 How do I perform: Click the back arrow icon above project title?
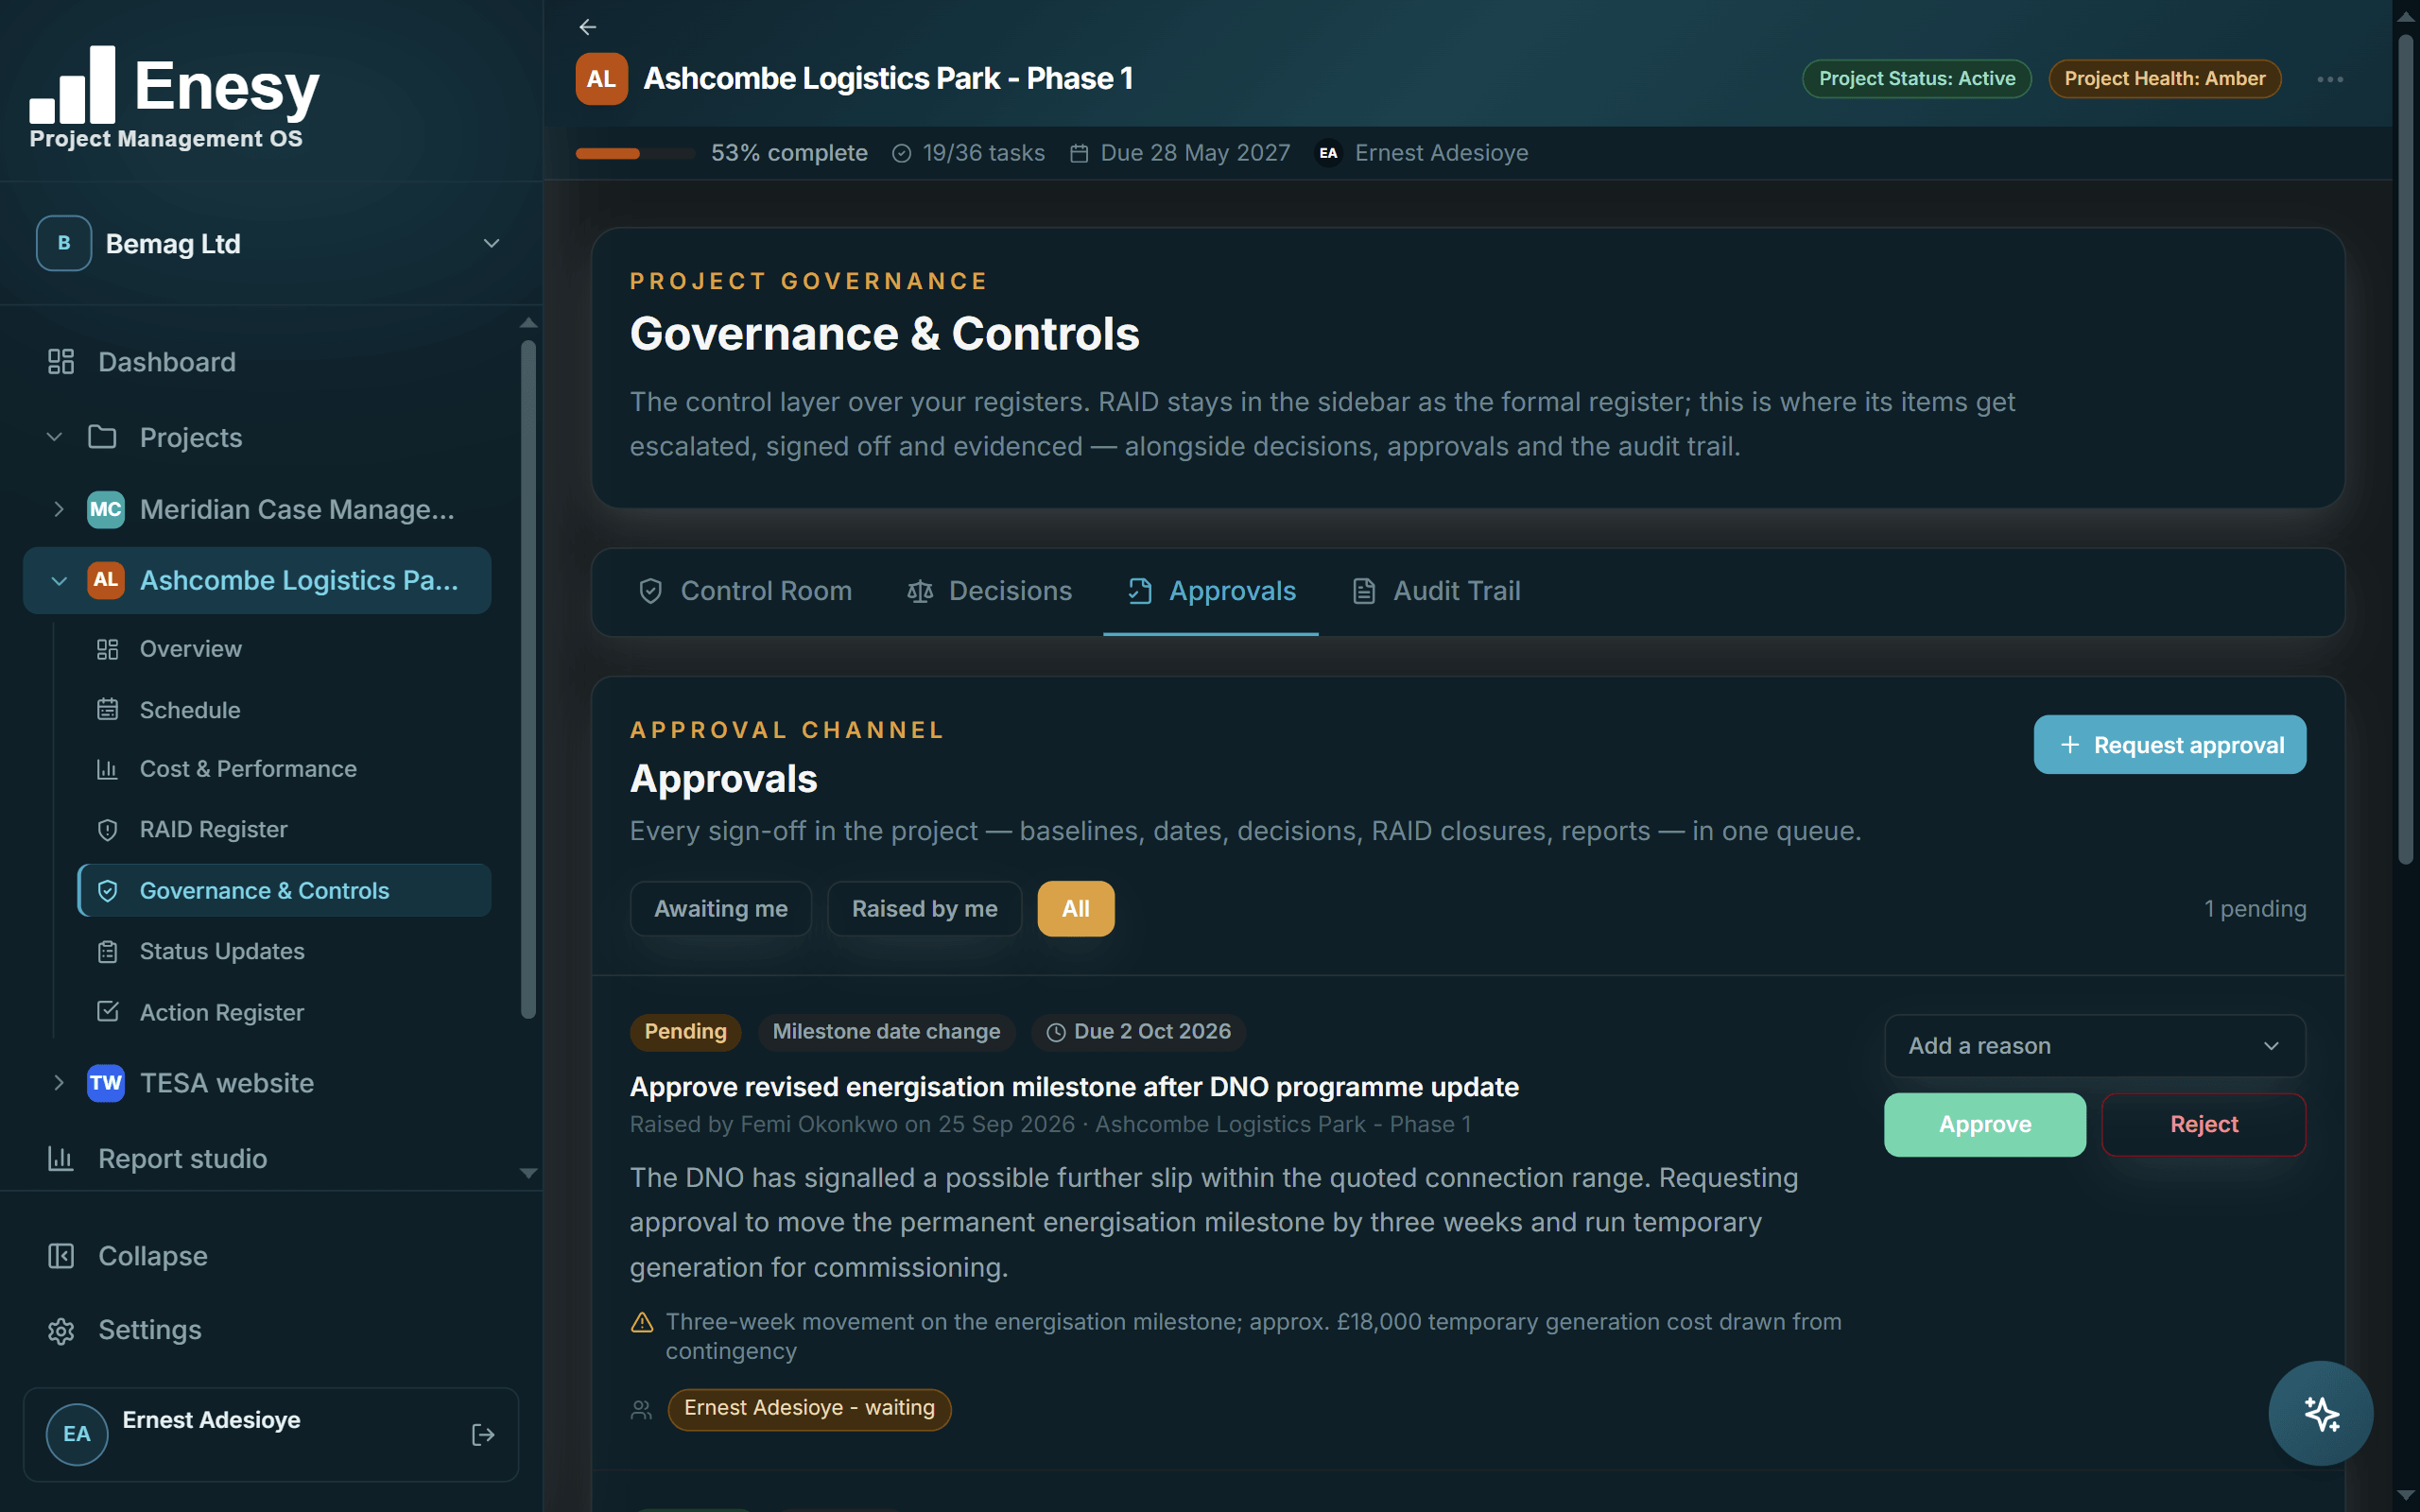[x=587, y=27]
